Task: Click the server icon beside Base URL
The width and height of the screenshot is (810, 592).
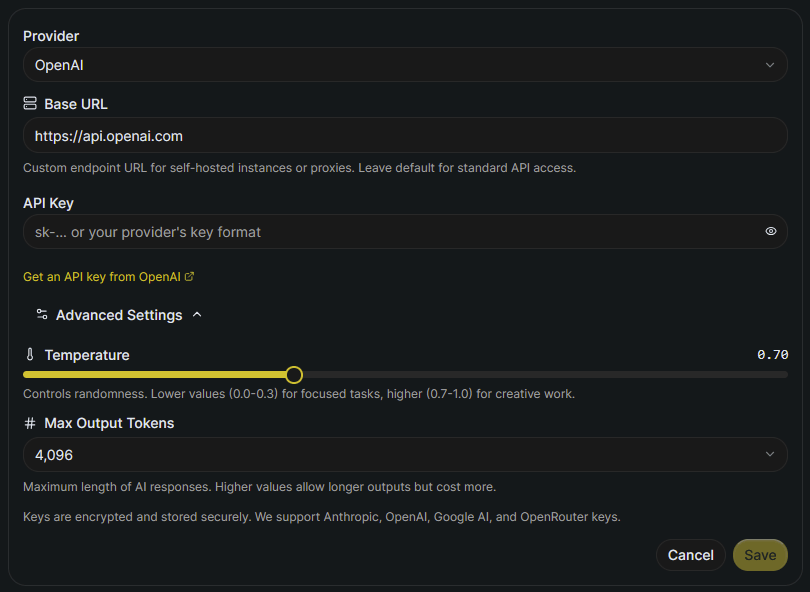Action: pos(30,104)
